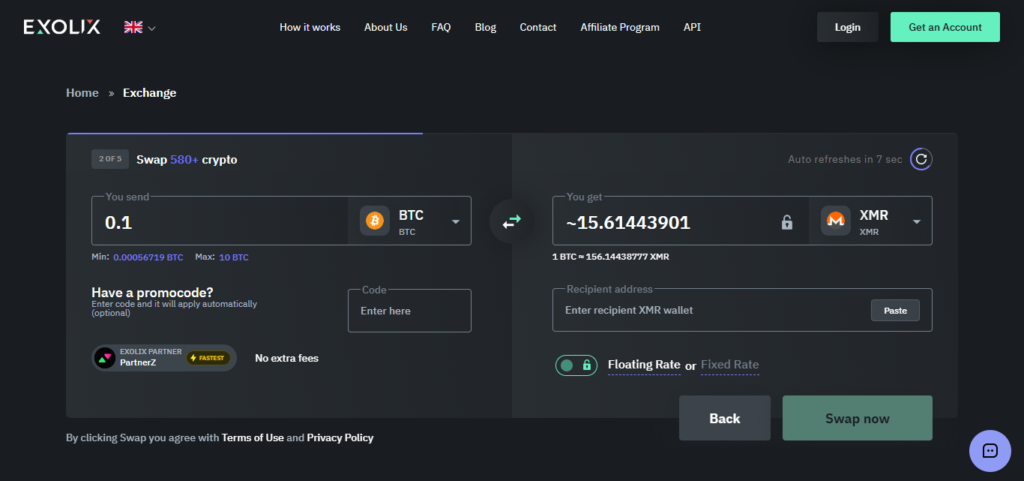Open the Terms of Use link
The image size is (1024, 481).
pyautogui.click(x=253, y=438)
